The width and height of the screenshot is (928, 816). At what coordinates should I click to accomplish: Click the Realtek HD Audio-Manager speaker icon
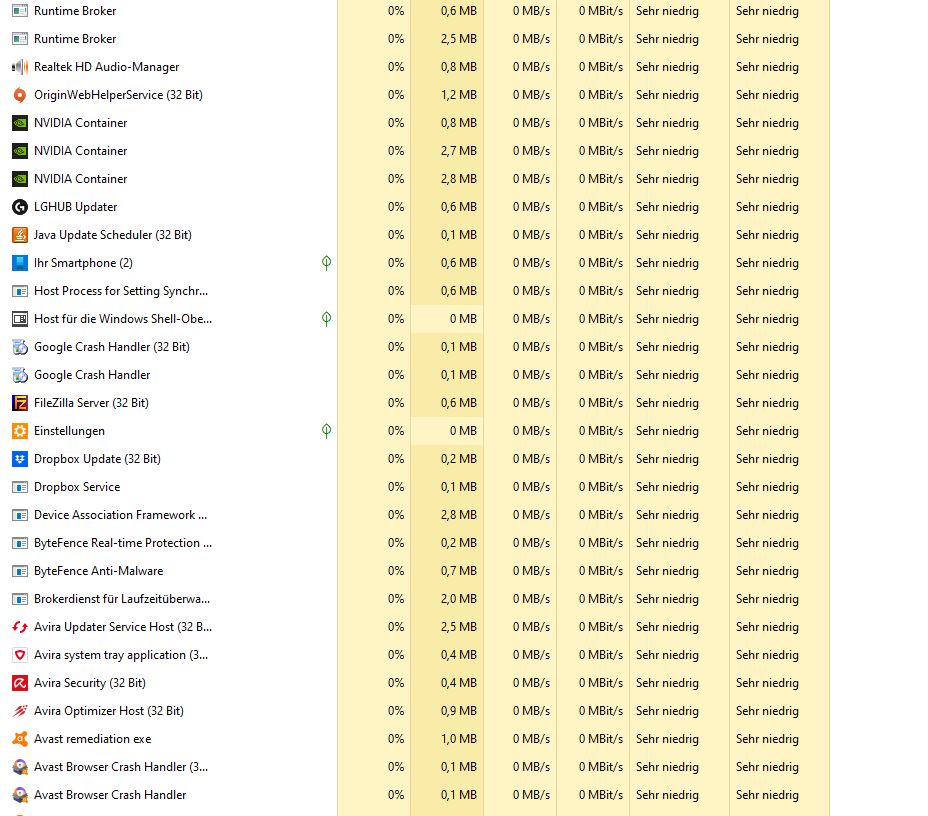click(20, 67)
